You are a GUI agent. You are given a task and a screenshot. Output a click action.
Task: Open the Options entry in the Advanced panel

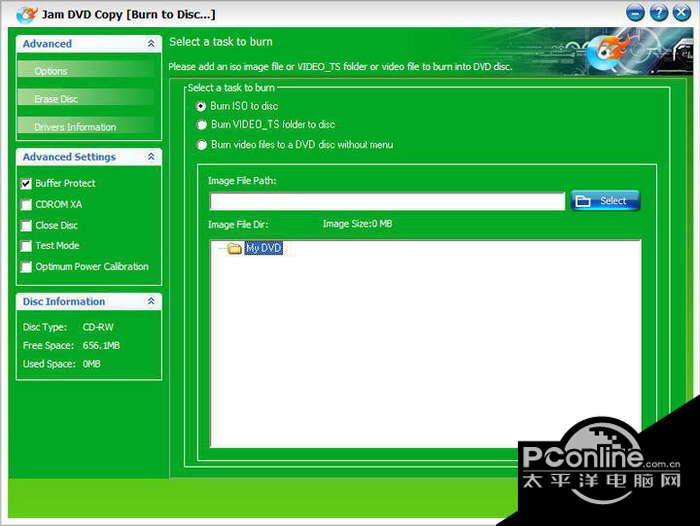86,70
